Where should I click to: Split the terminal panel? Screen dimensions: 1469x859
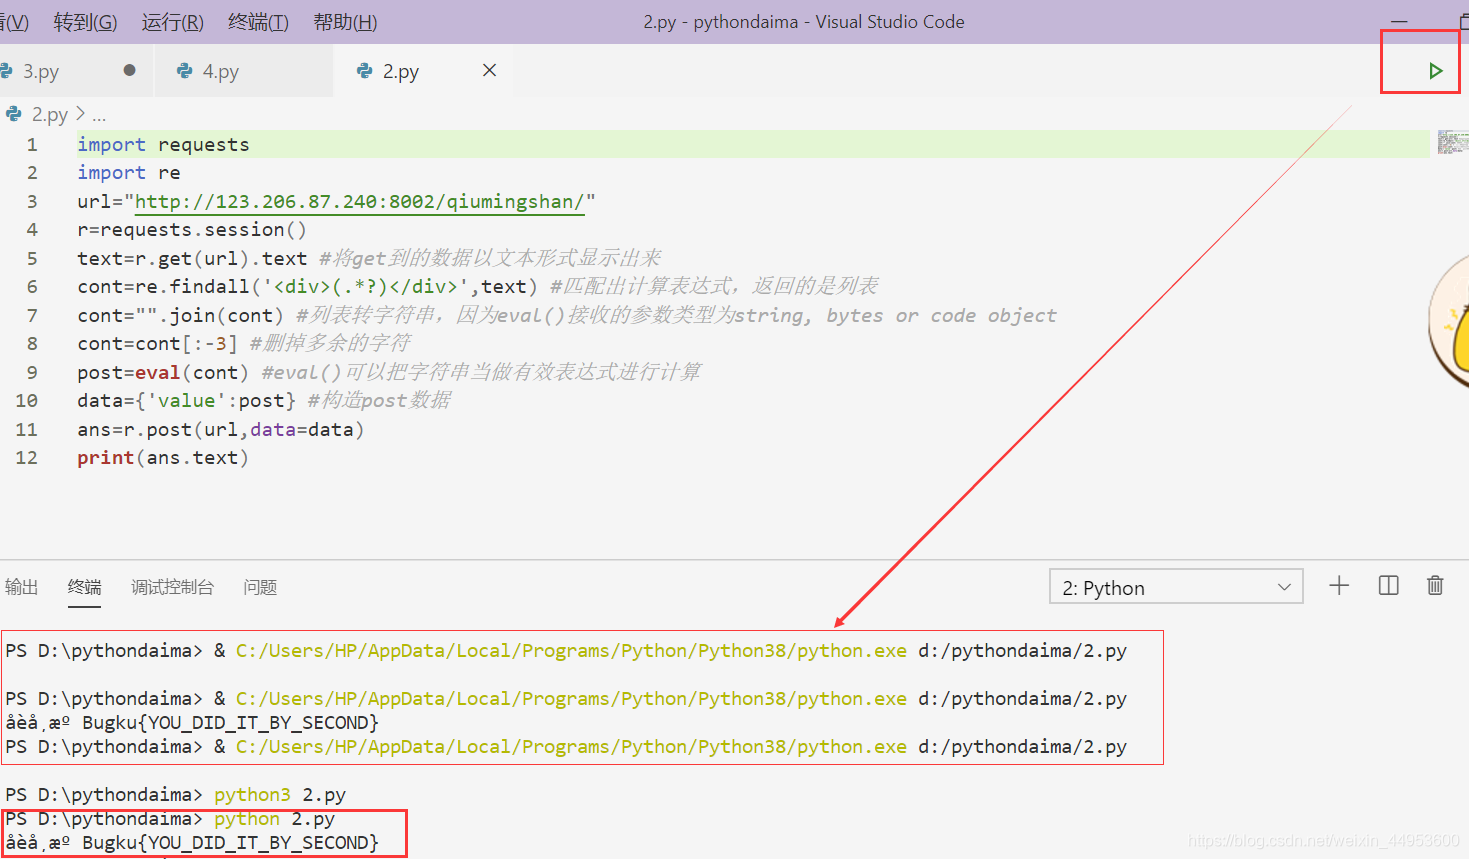tap(1388, 586)
